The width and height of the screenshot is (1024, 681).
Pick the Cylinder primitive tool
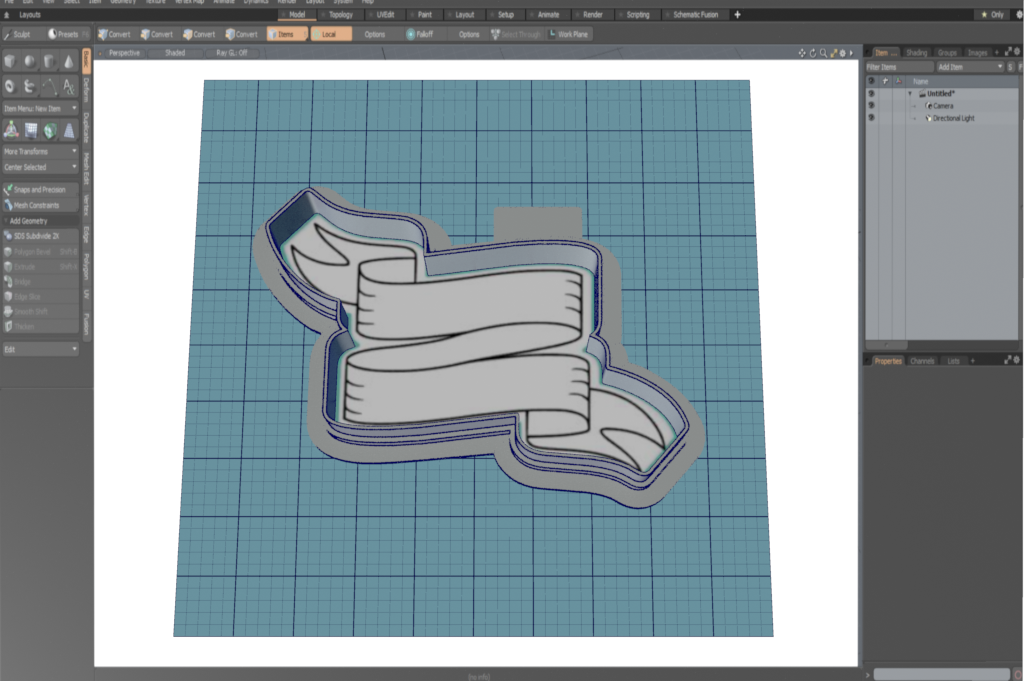(49, 62)
